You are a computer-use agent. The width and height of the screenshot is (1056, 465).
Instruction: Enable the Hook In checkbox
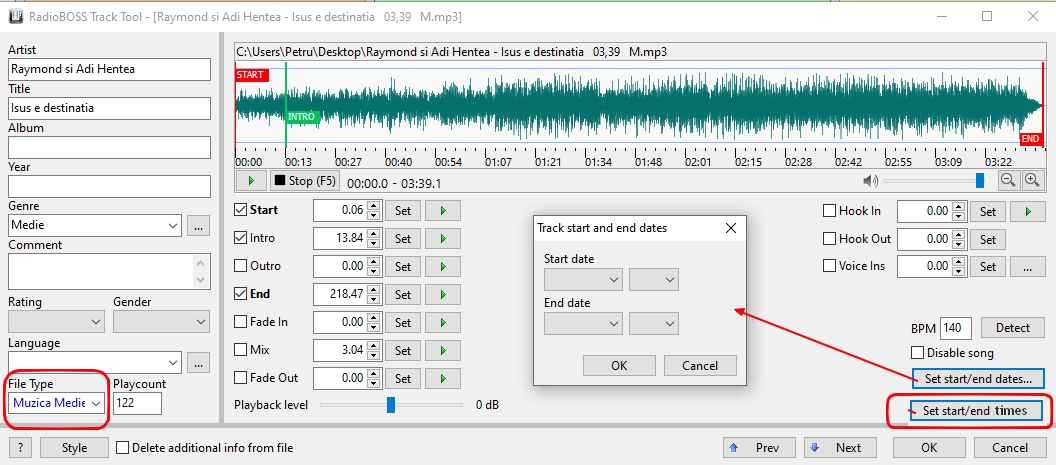click(830, 211)
